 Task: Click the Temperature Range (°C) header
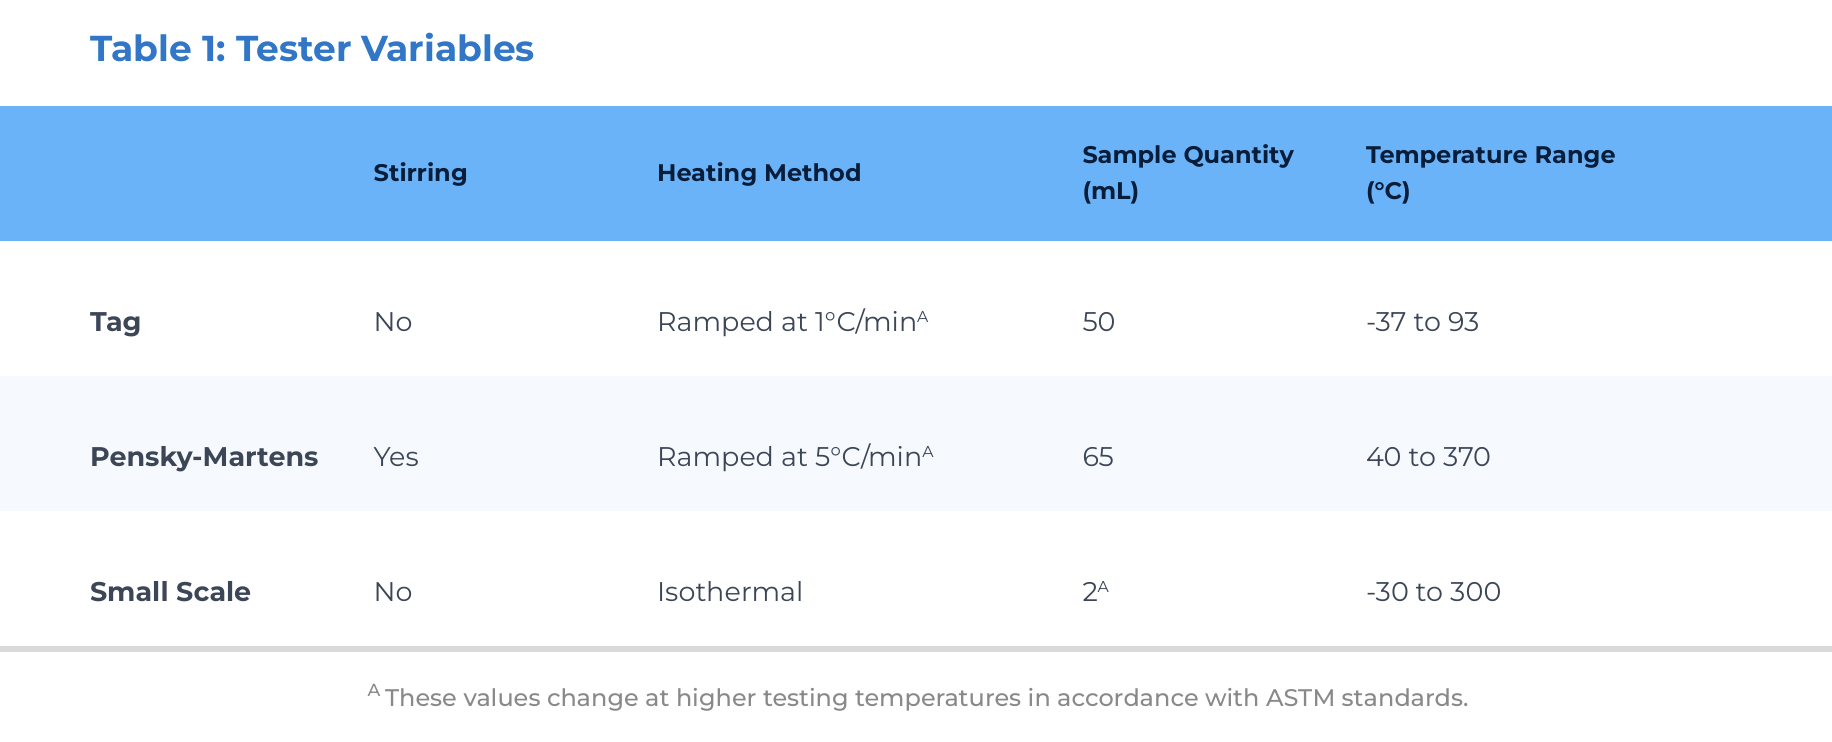[1490, 173]
